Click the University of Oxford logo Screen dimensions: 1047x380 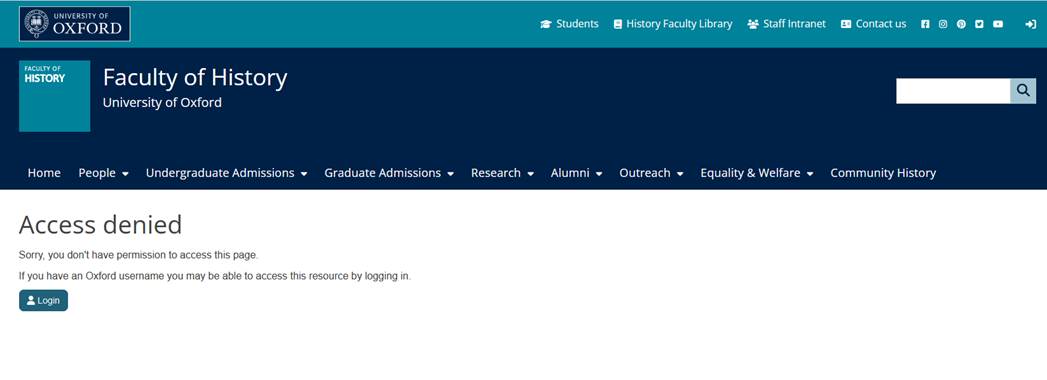(x=75, y=24)
